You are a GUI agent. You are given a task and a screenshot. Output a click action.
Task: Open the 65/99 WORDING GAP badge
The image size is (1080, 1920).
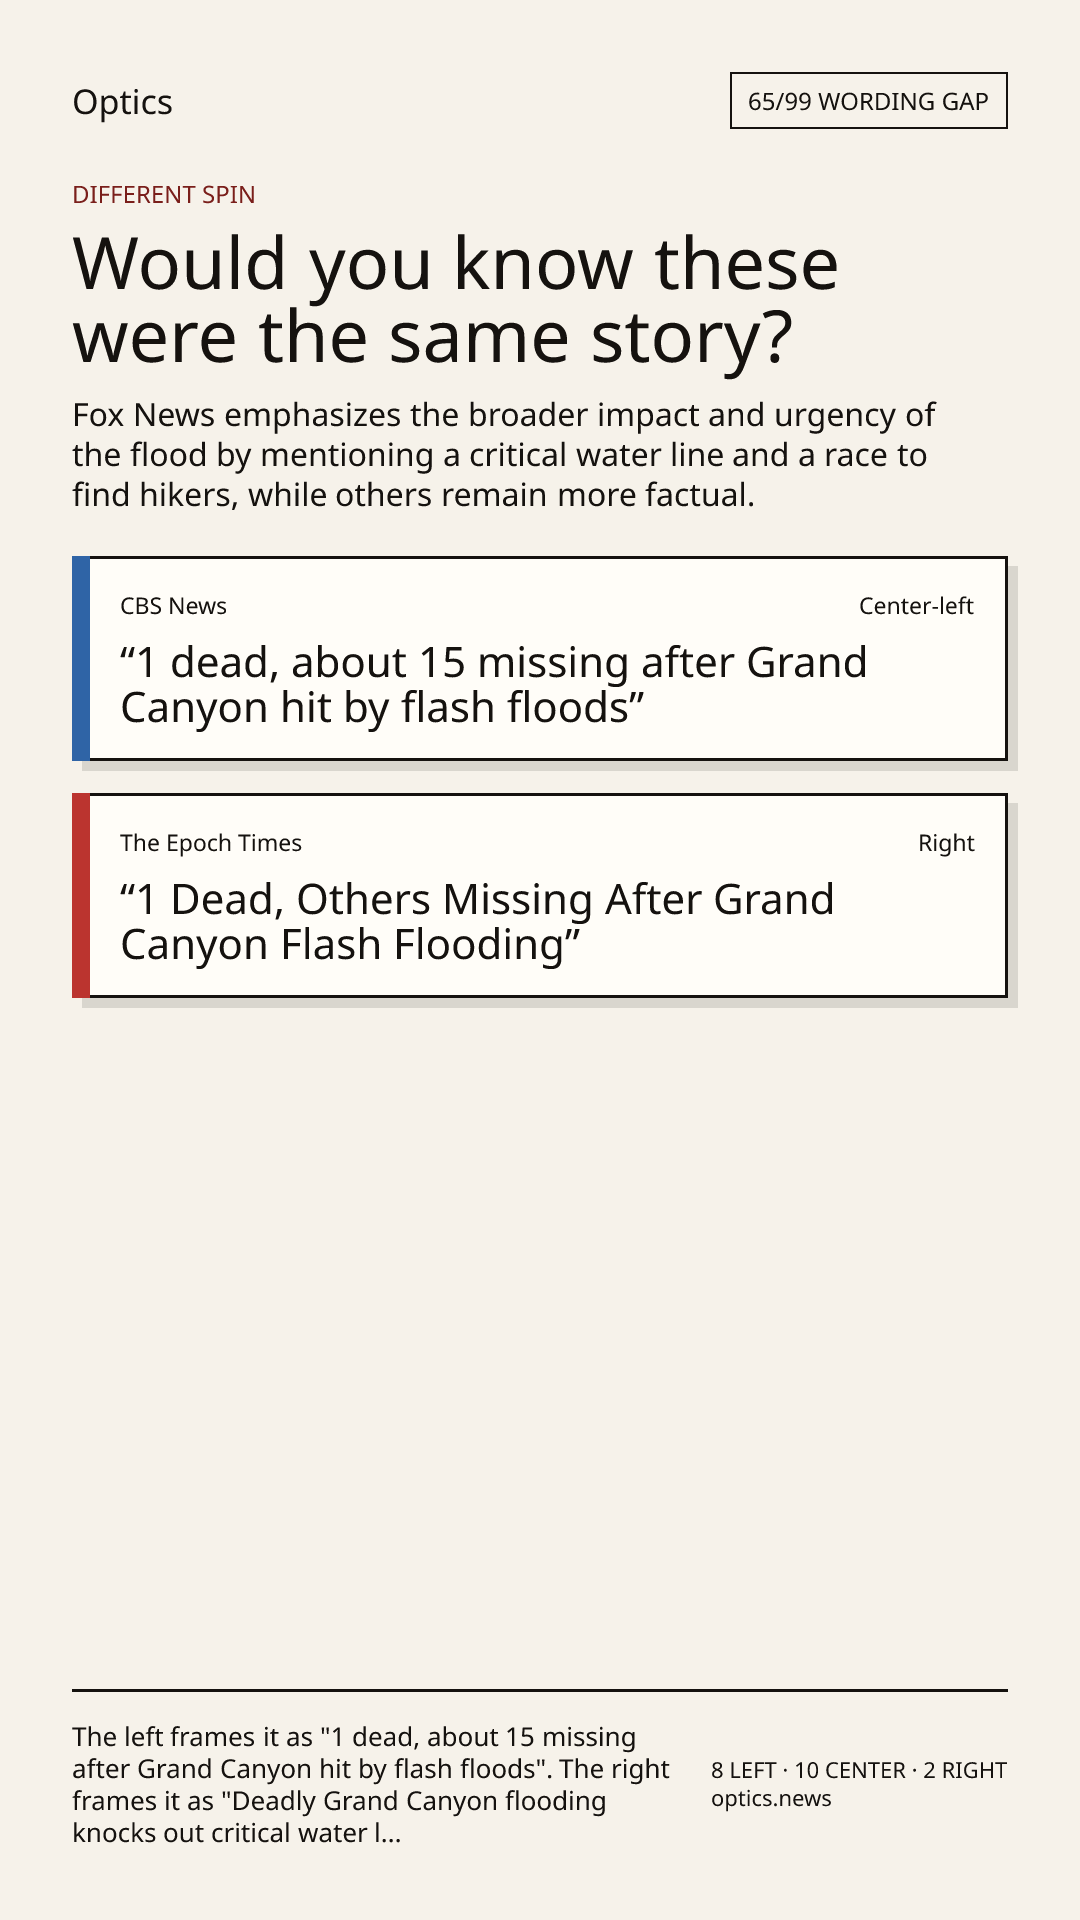(868, 101)
